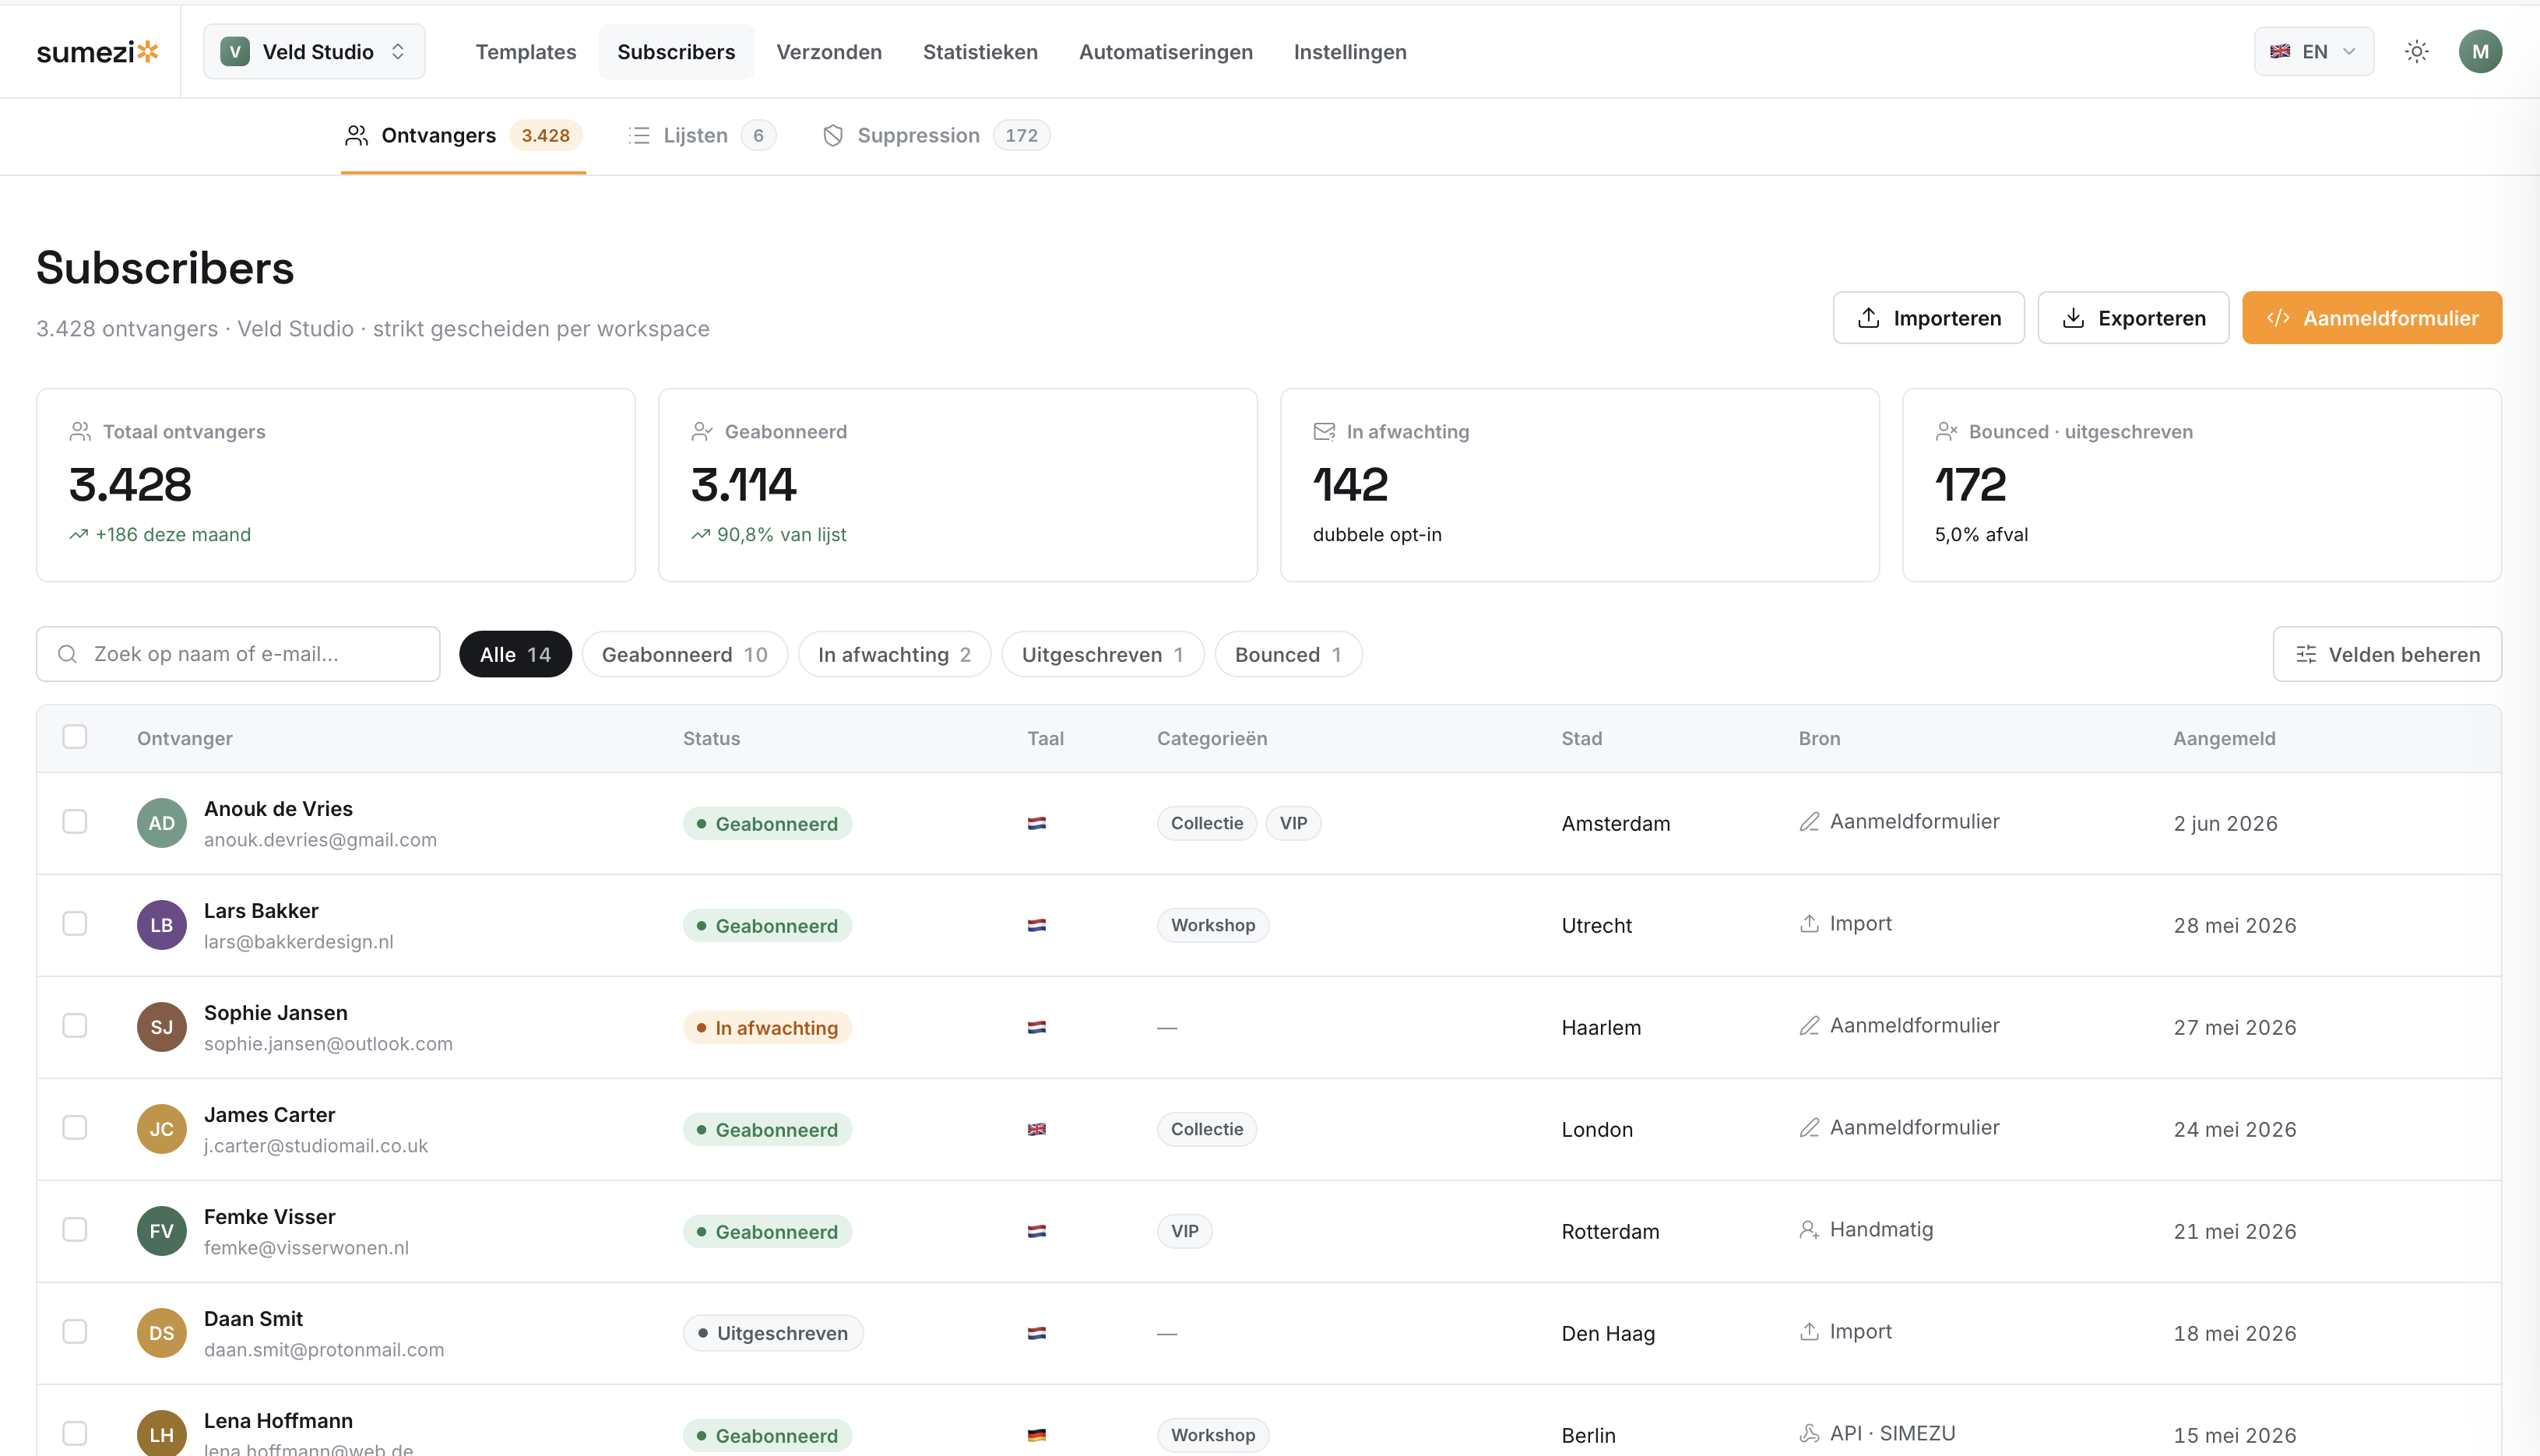Open the EN language dropdown
The width and height of the screenshot is (2540, 1456).
(2313, 52)
